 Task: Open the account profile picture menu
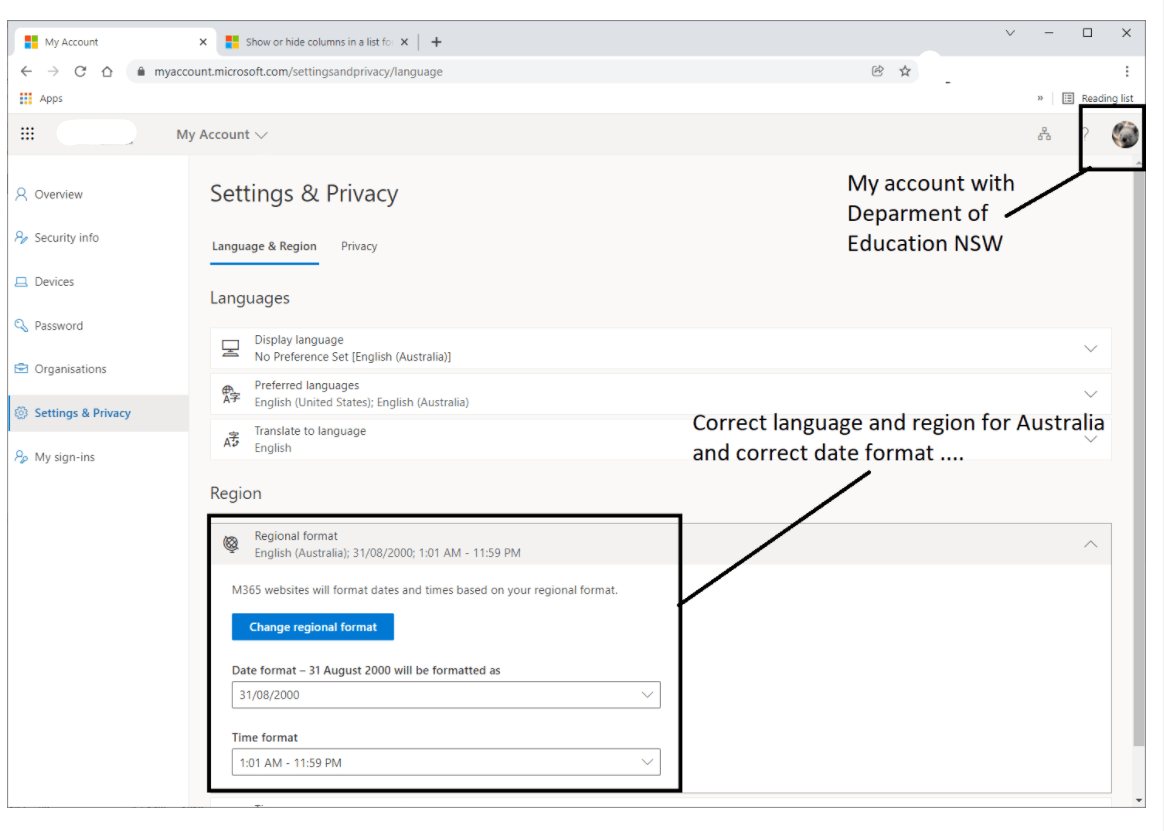click(x=1125, y=134)
